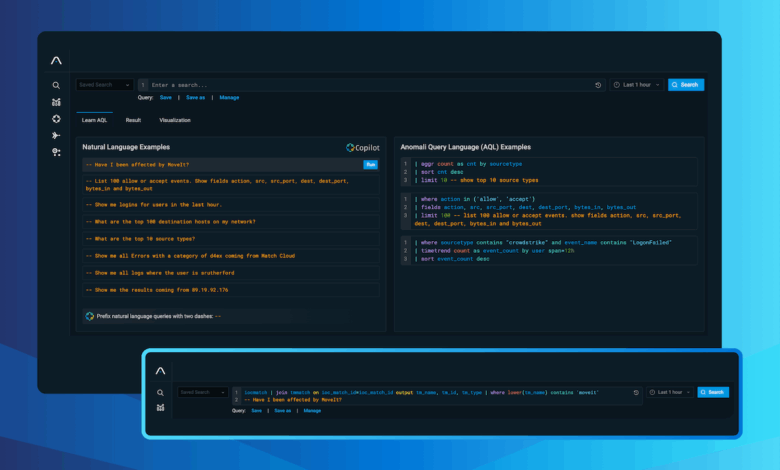Switch to the Learn AQL tab
The height and width of the screenshot is (470, 780).
(95, 120)
